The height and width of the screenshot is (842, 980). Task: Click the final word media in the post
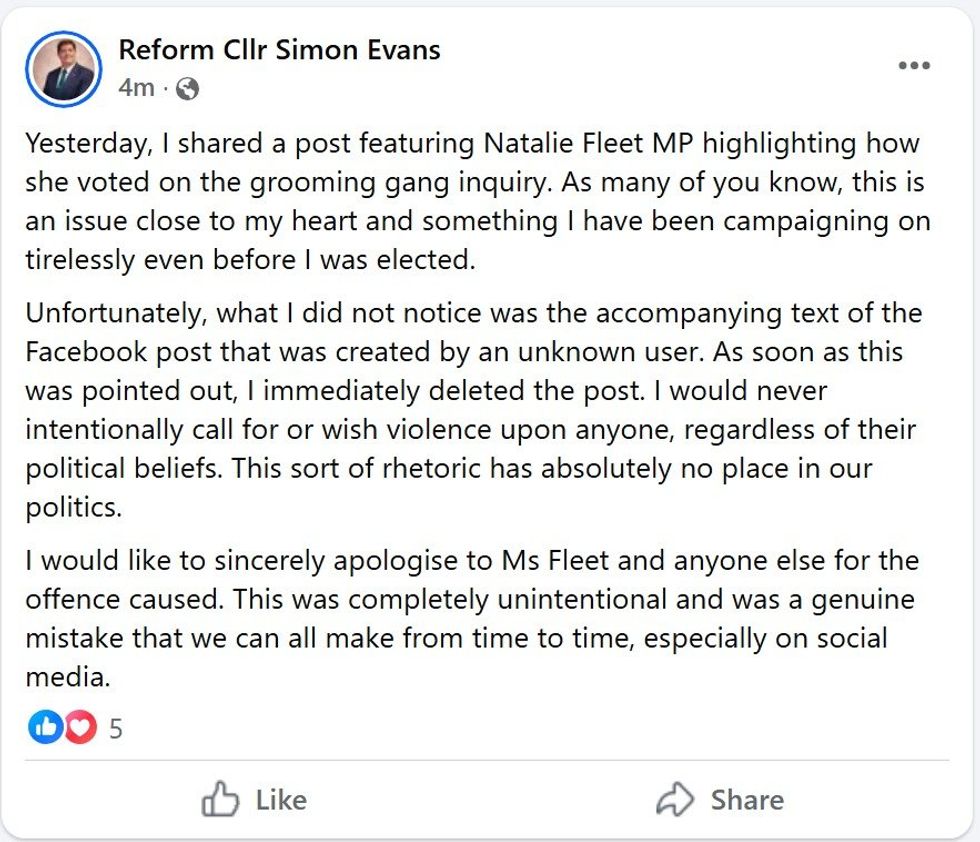pos(65,677)
